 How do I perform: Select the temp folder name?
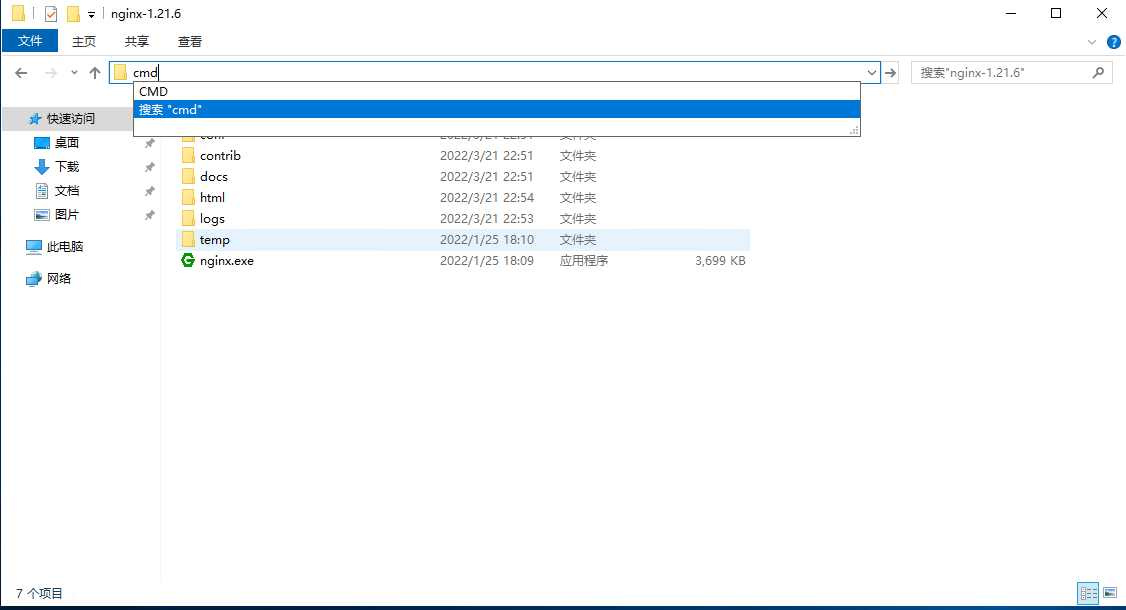coord(215,239)
